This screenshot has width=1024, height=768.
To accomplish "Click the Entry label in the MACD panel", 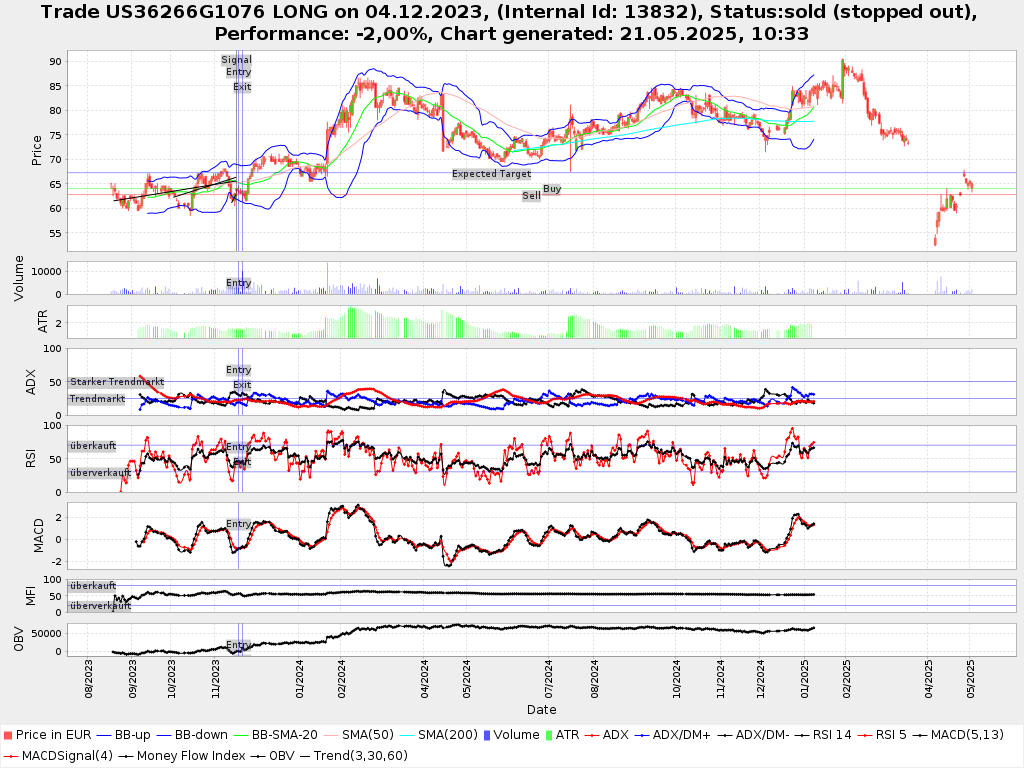I will tap(238, 524).
